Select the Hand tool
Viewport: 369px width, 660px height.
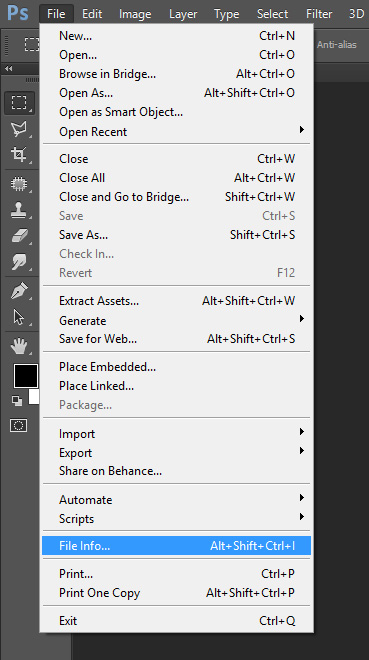pyautogui.click(x=19, y=346)
